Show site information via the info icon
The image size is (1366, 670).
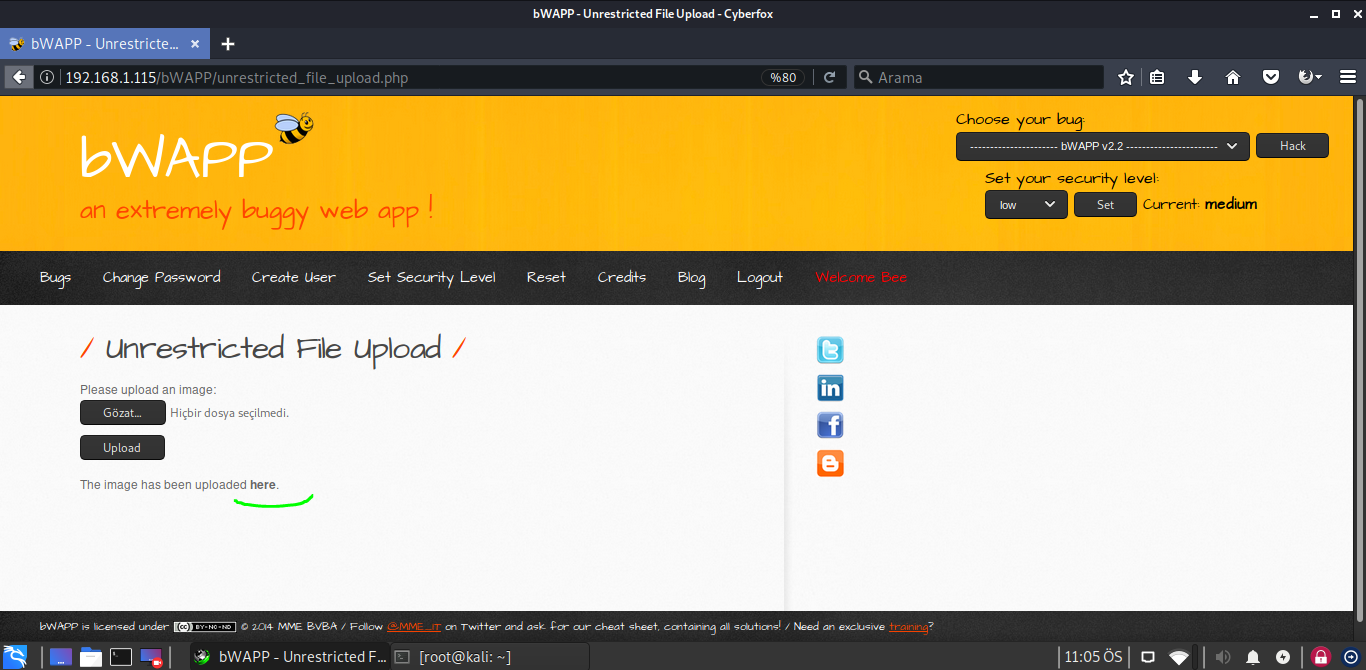point(47,77)
